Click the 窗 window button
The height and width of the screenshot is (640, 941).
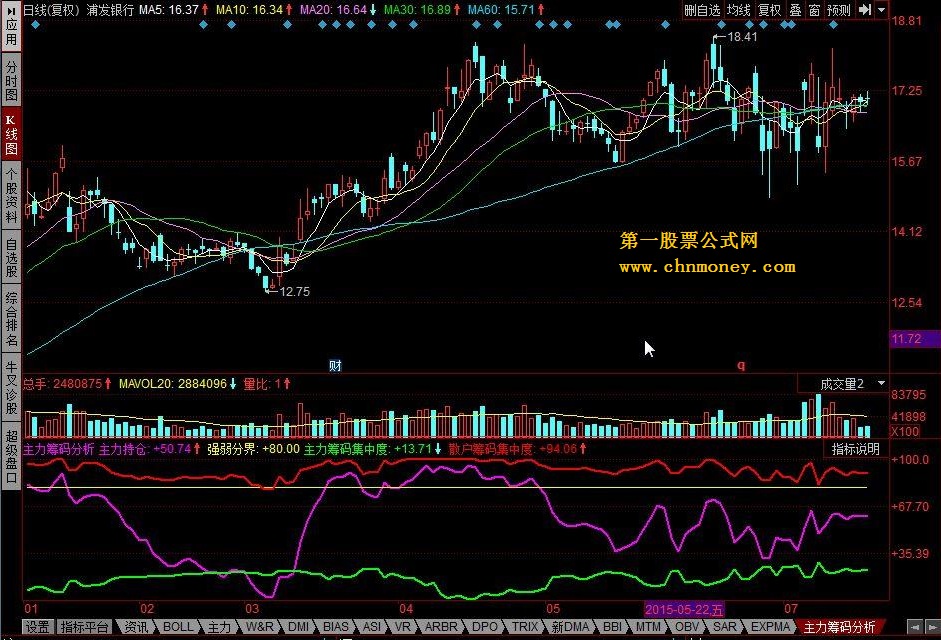click(x=814, y=10)
